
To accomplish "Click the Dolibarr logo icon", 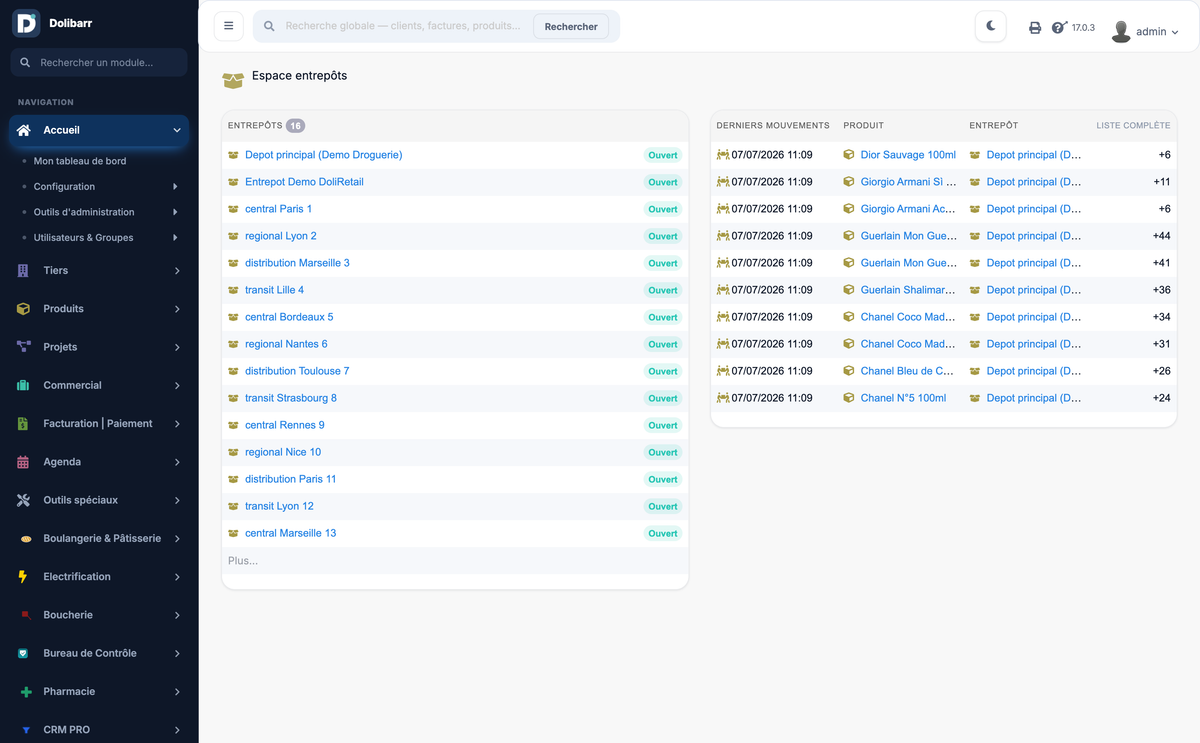I will pos(26,23).
